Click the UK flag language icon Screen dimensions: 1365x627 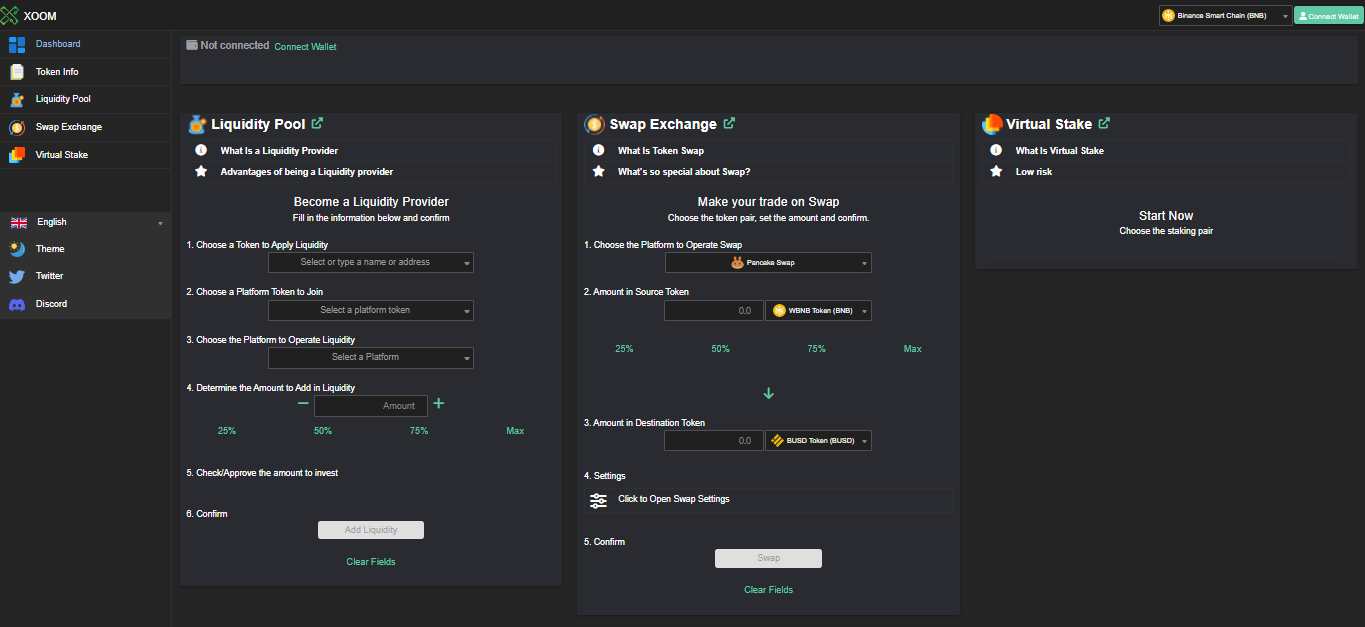18,222
